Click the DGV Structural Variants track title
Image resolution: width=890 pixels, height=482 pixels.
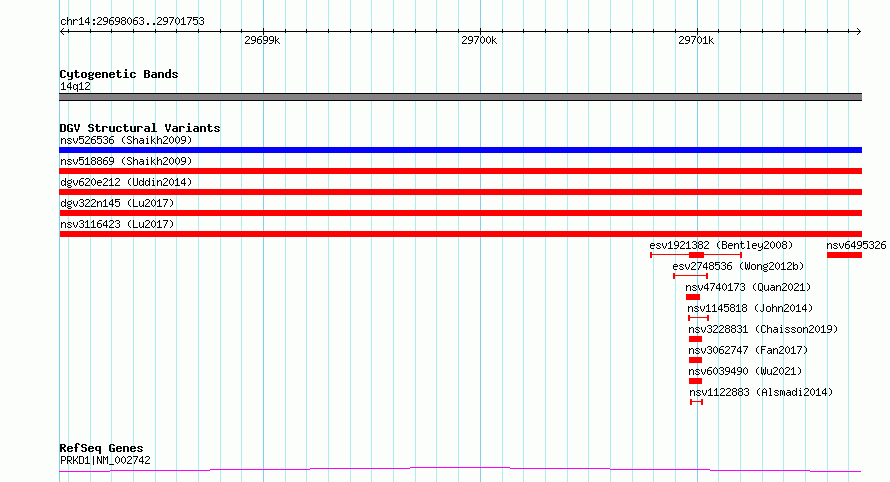coord(140,128)
